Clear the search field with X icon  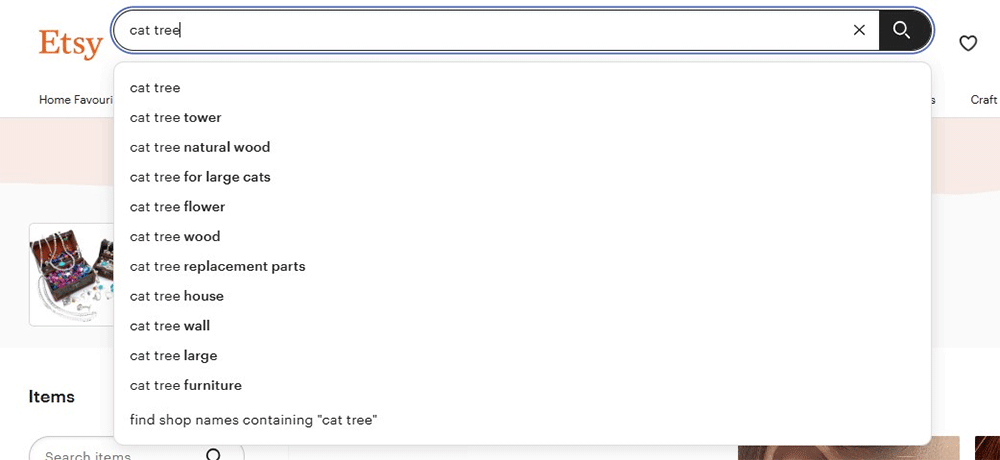(859, 30)
